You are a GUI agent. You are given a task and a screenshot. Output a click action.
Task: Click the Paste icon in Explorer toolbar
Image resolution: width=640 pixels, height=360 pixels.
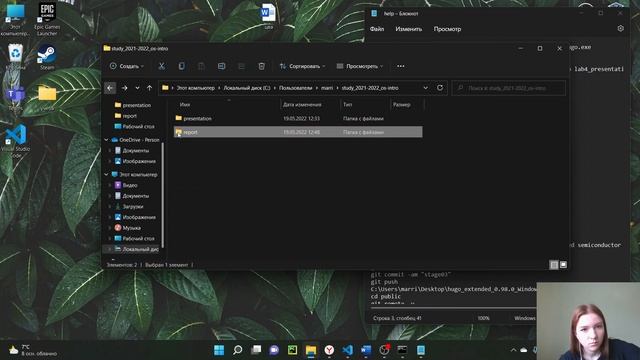pos(202,66)
